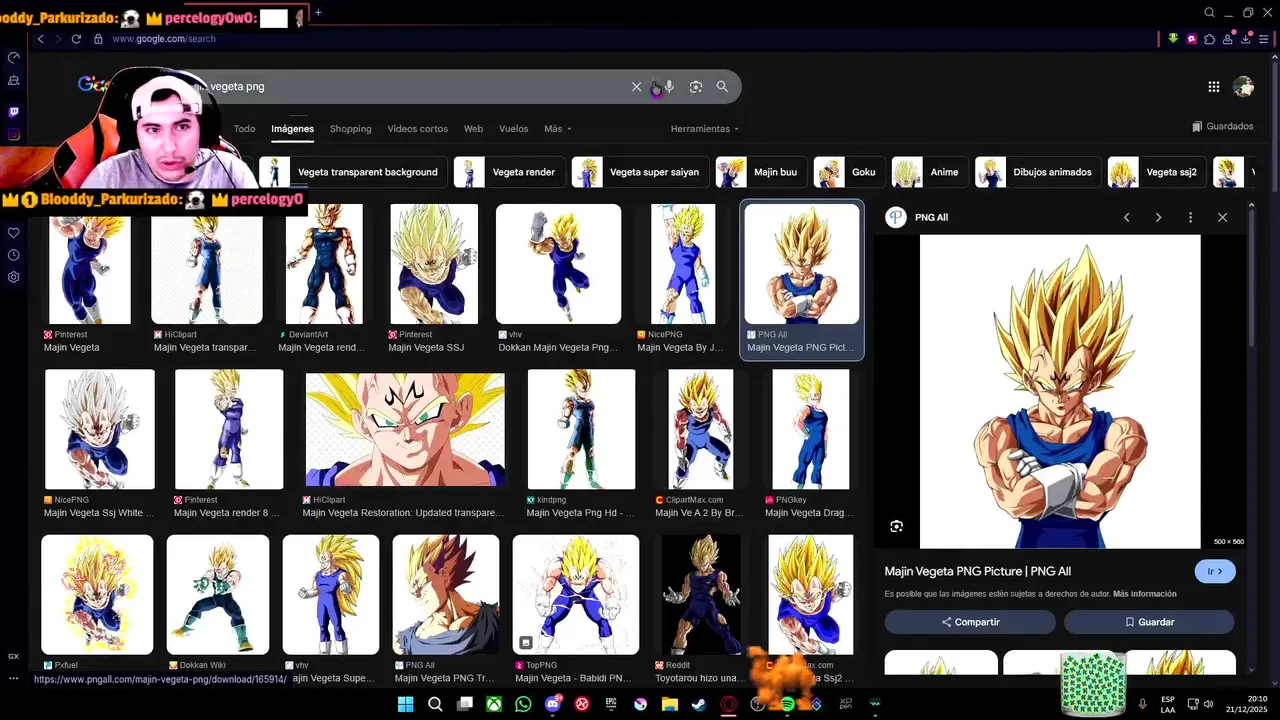Open a new browser tab with plus

pos(318,13)
